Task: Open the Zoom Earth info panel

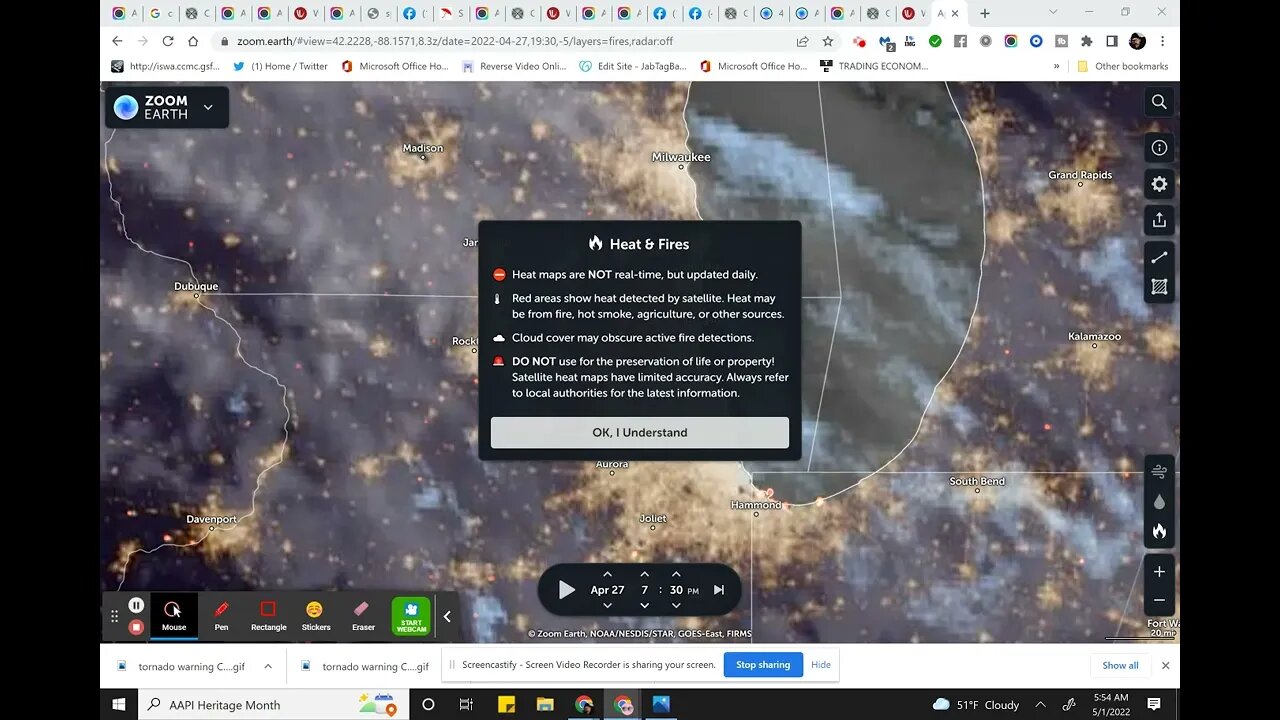Action: [1159, 148]
